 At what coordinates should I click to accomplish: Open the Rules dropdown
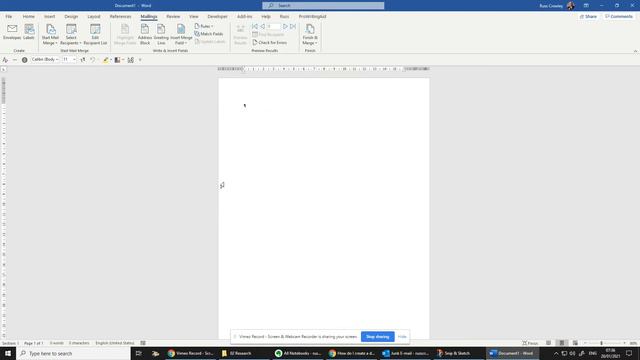204,26
